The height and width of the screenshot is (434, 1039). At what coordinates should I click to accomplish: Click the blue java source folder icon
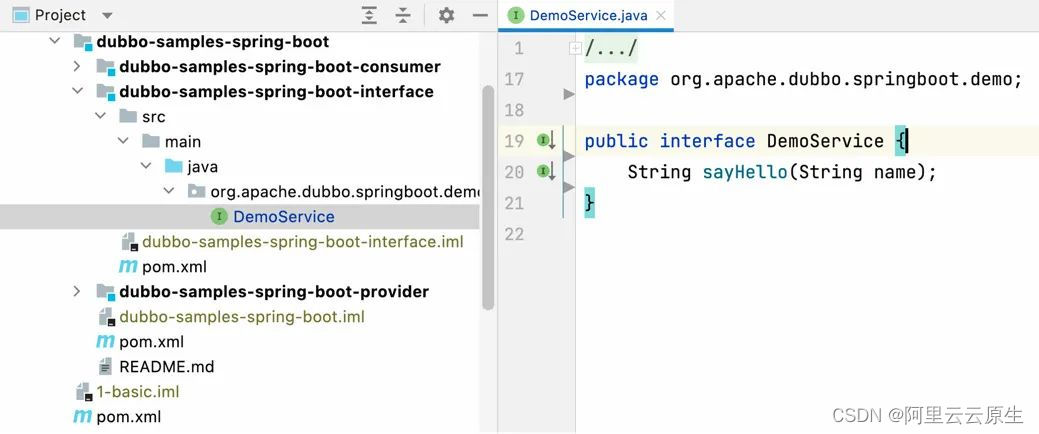point(174,166)
